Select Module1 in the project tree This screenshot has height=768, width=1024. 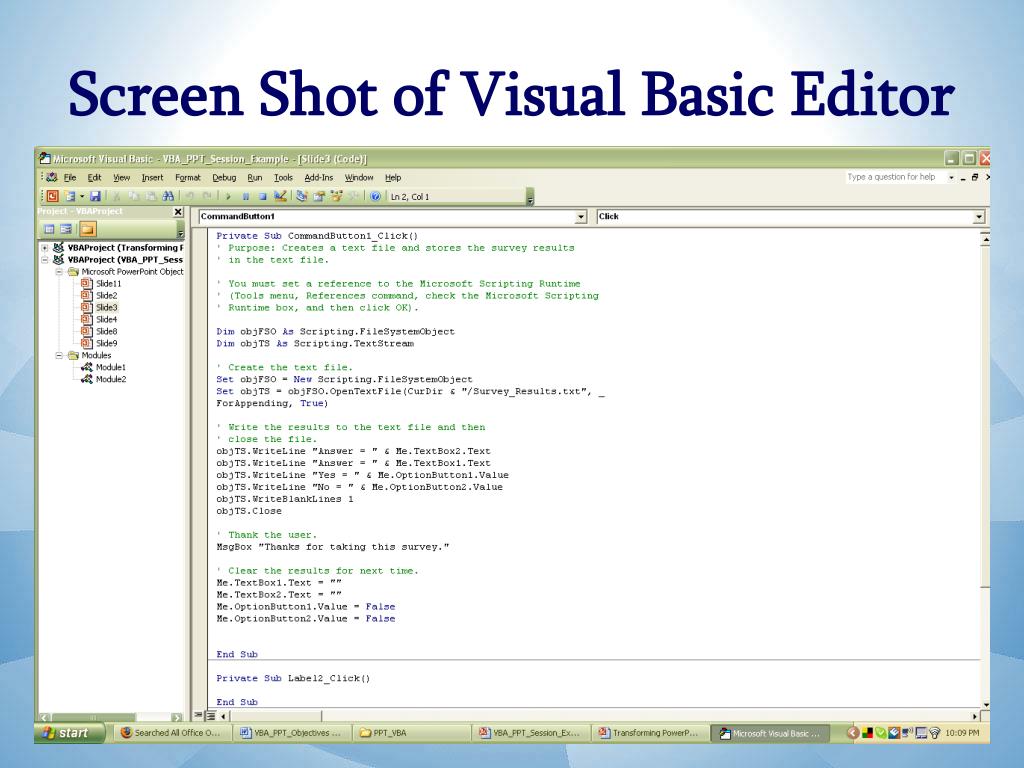(x=103, y=367)
